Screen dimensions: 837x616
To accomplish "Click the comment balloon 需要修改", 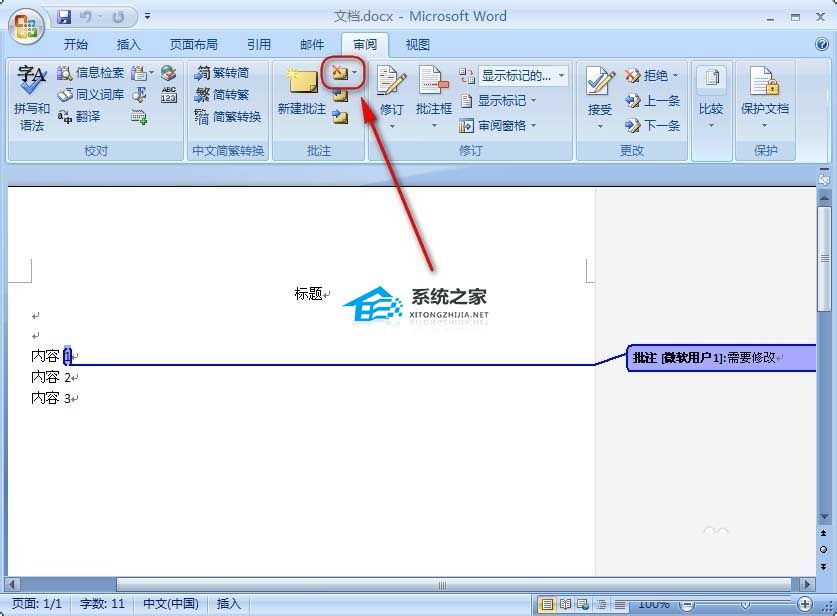I will point(722,358).
